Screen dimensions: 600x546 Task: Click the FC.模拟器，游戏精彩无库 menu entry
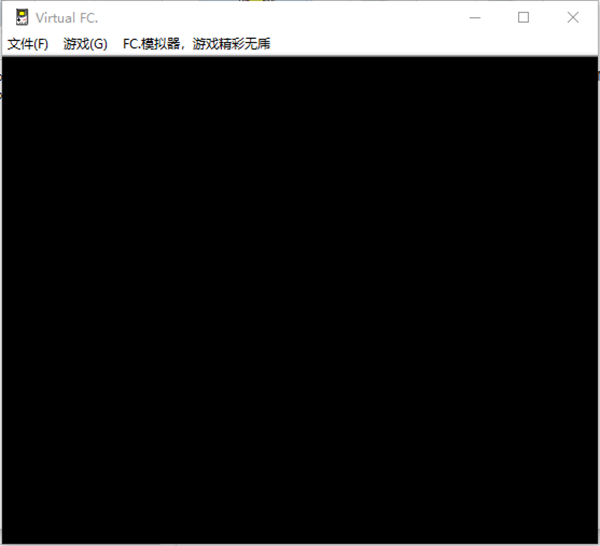pos(196,44)
